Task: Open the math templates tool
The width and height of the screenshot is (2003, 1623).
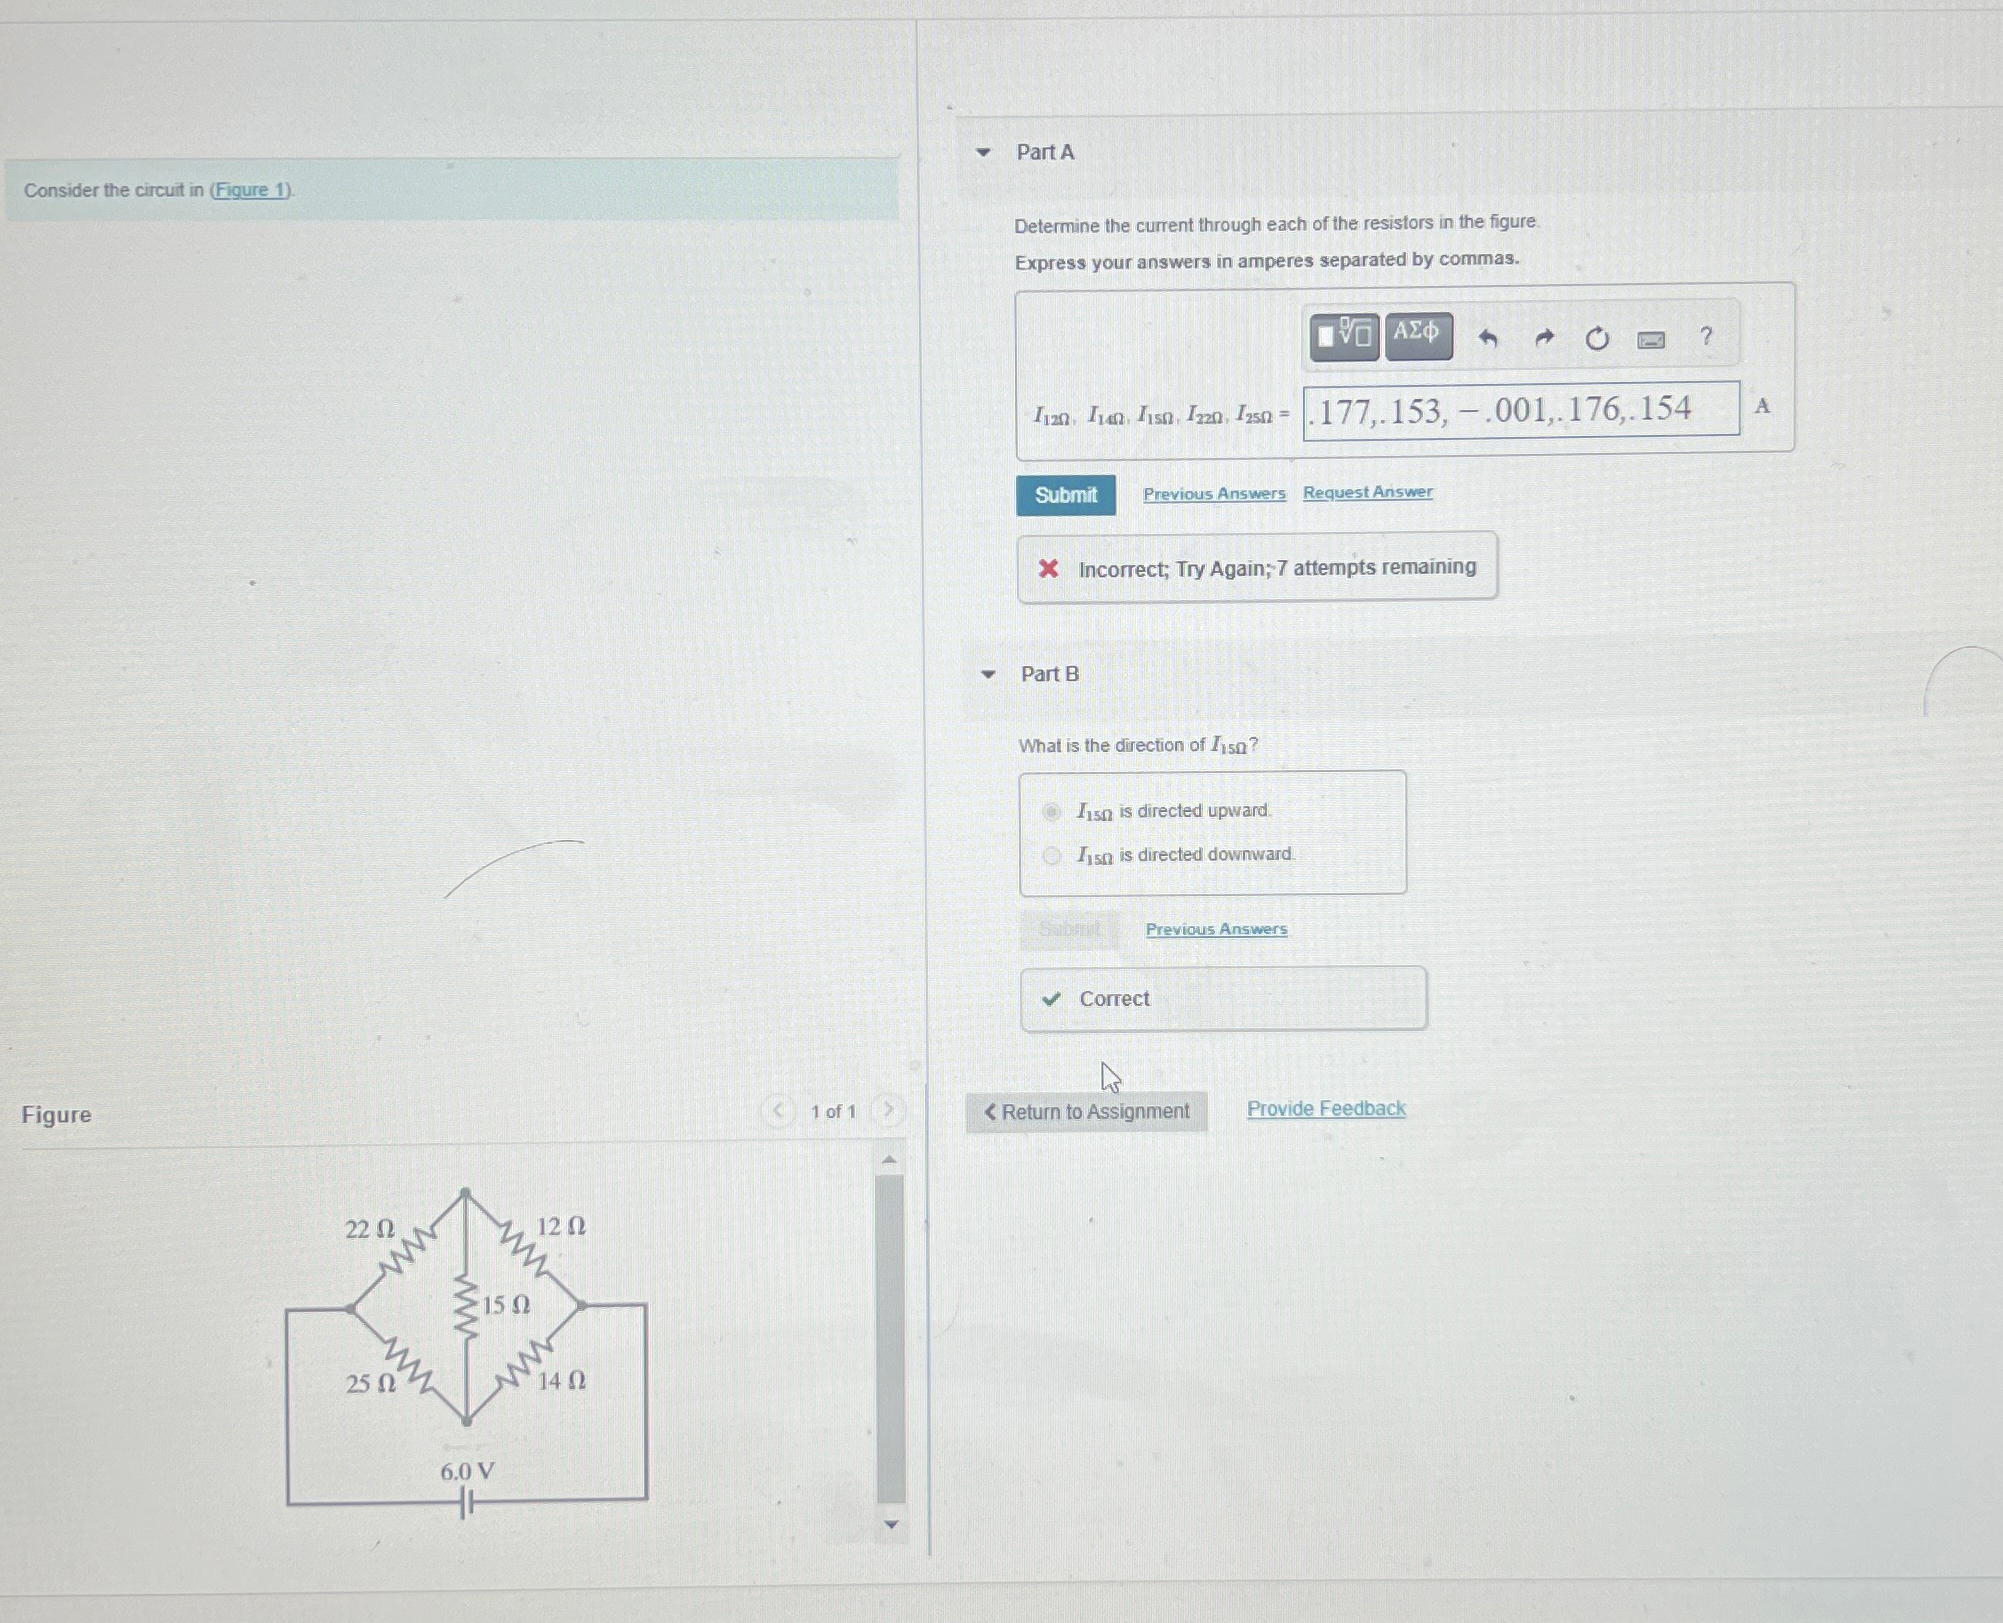Action: click(x=1344, y=336)
